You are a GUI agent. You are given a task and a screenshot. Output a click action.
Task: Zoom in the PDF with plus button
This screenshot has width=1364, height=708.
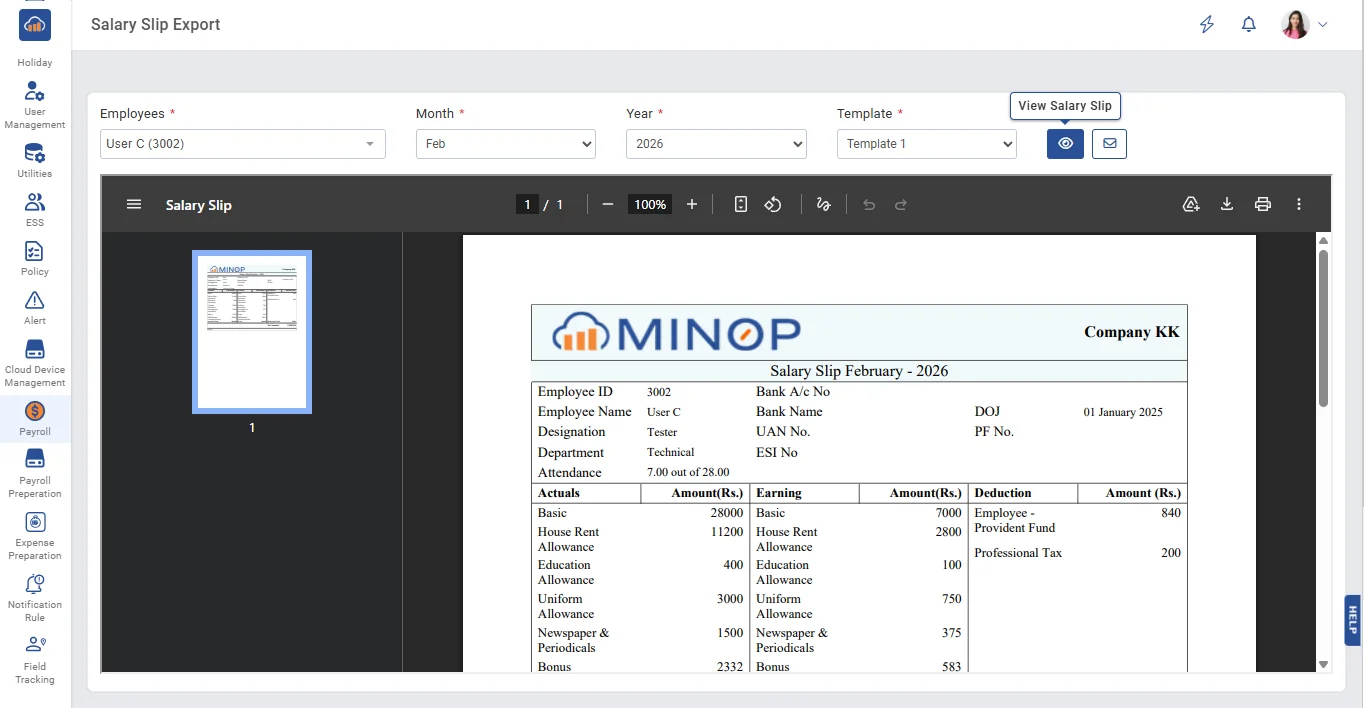tap(692, 204)
